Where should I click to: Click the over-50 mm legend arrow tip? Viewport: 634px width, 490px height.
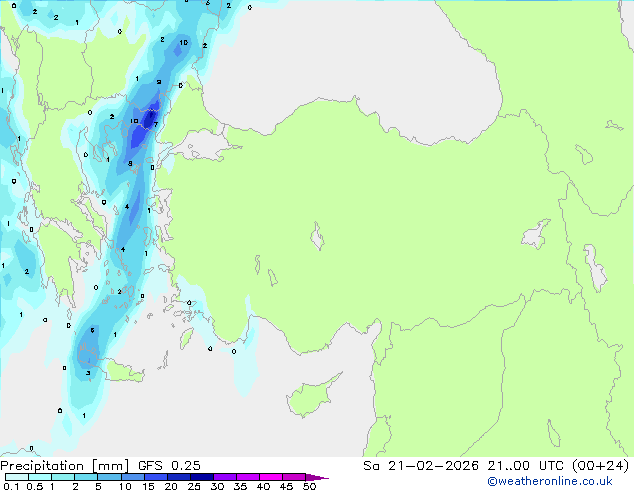[317, 477]
